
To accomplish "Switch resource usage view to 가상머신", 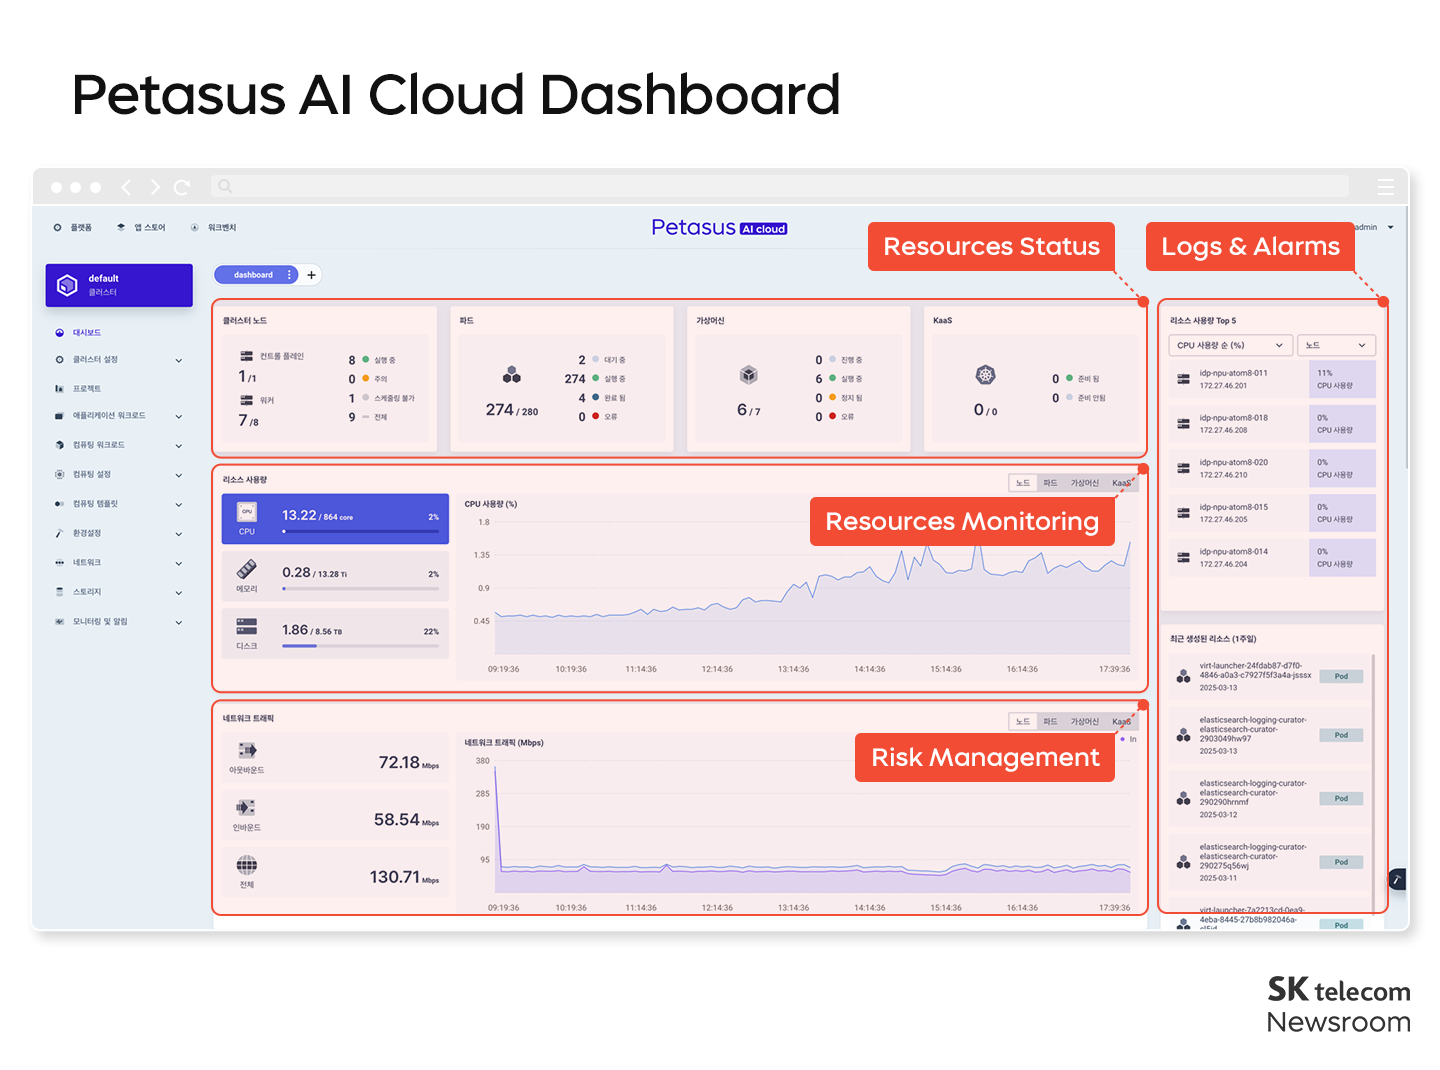I will 1084,483.
